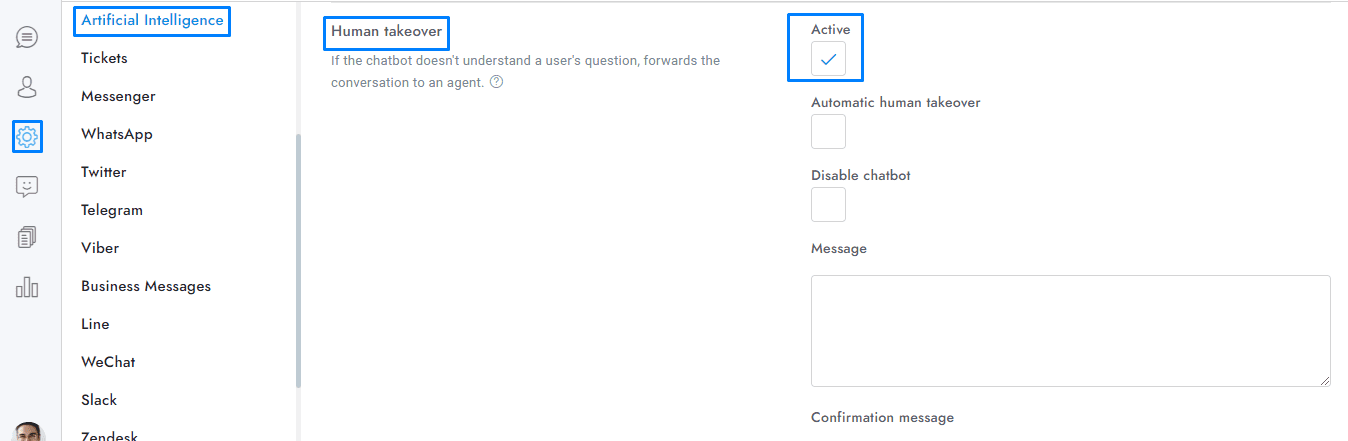Check the Disable chatbot checkbox
1348x441 pixels.
828,205
